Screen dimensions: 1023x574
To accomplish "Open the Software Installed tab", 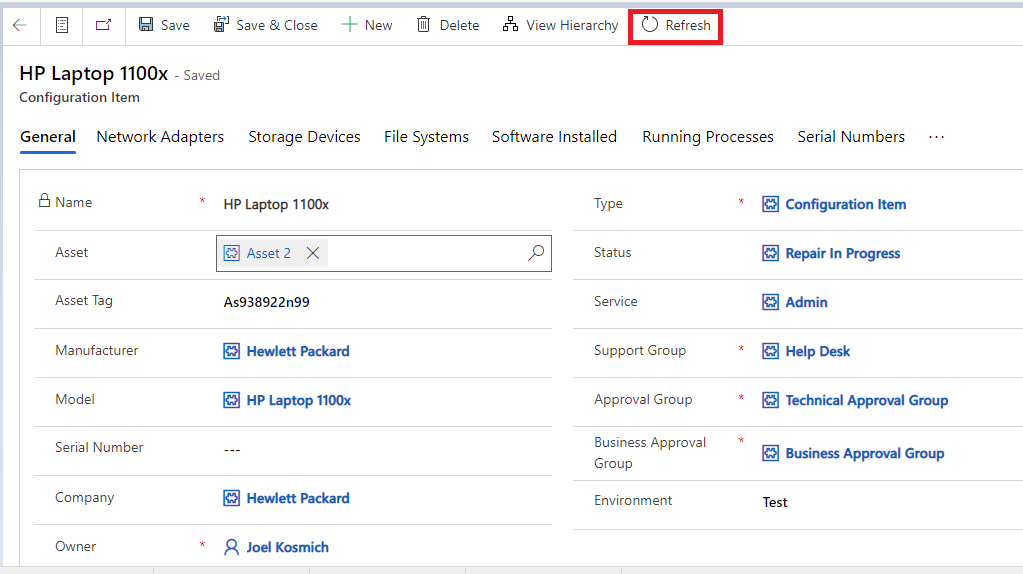I will (x=554, y=137).
